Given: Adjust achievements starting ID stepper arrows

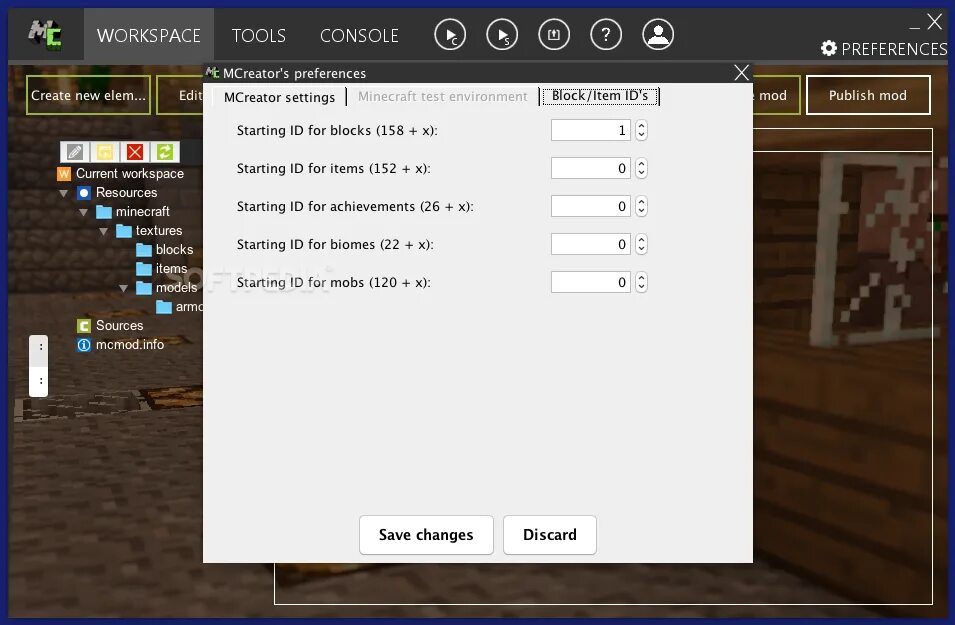Looking at the screenshot, I should [641, 206].
